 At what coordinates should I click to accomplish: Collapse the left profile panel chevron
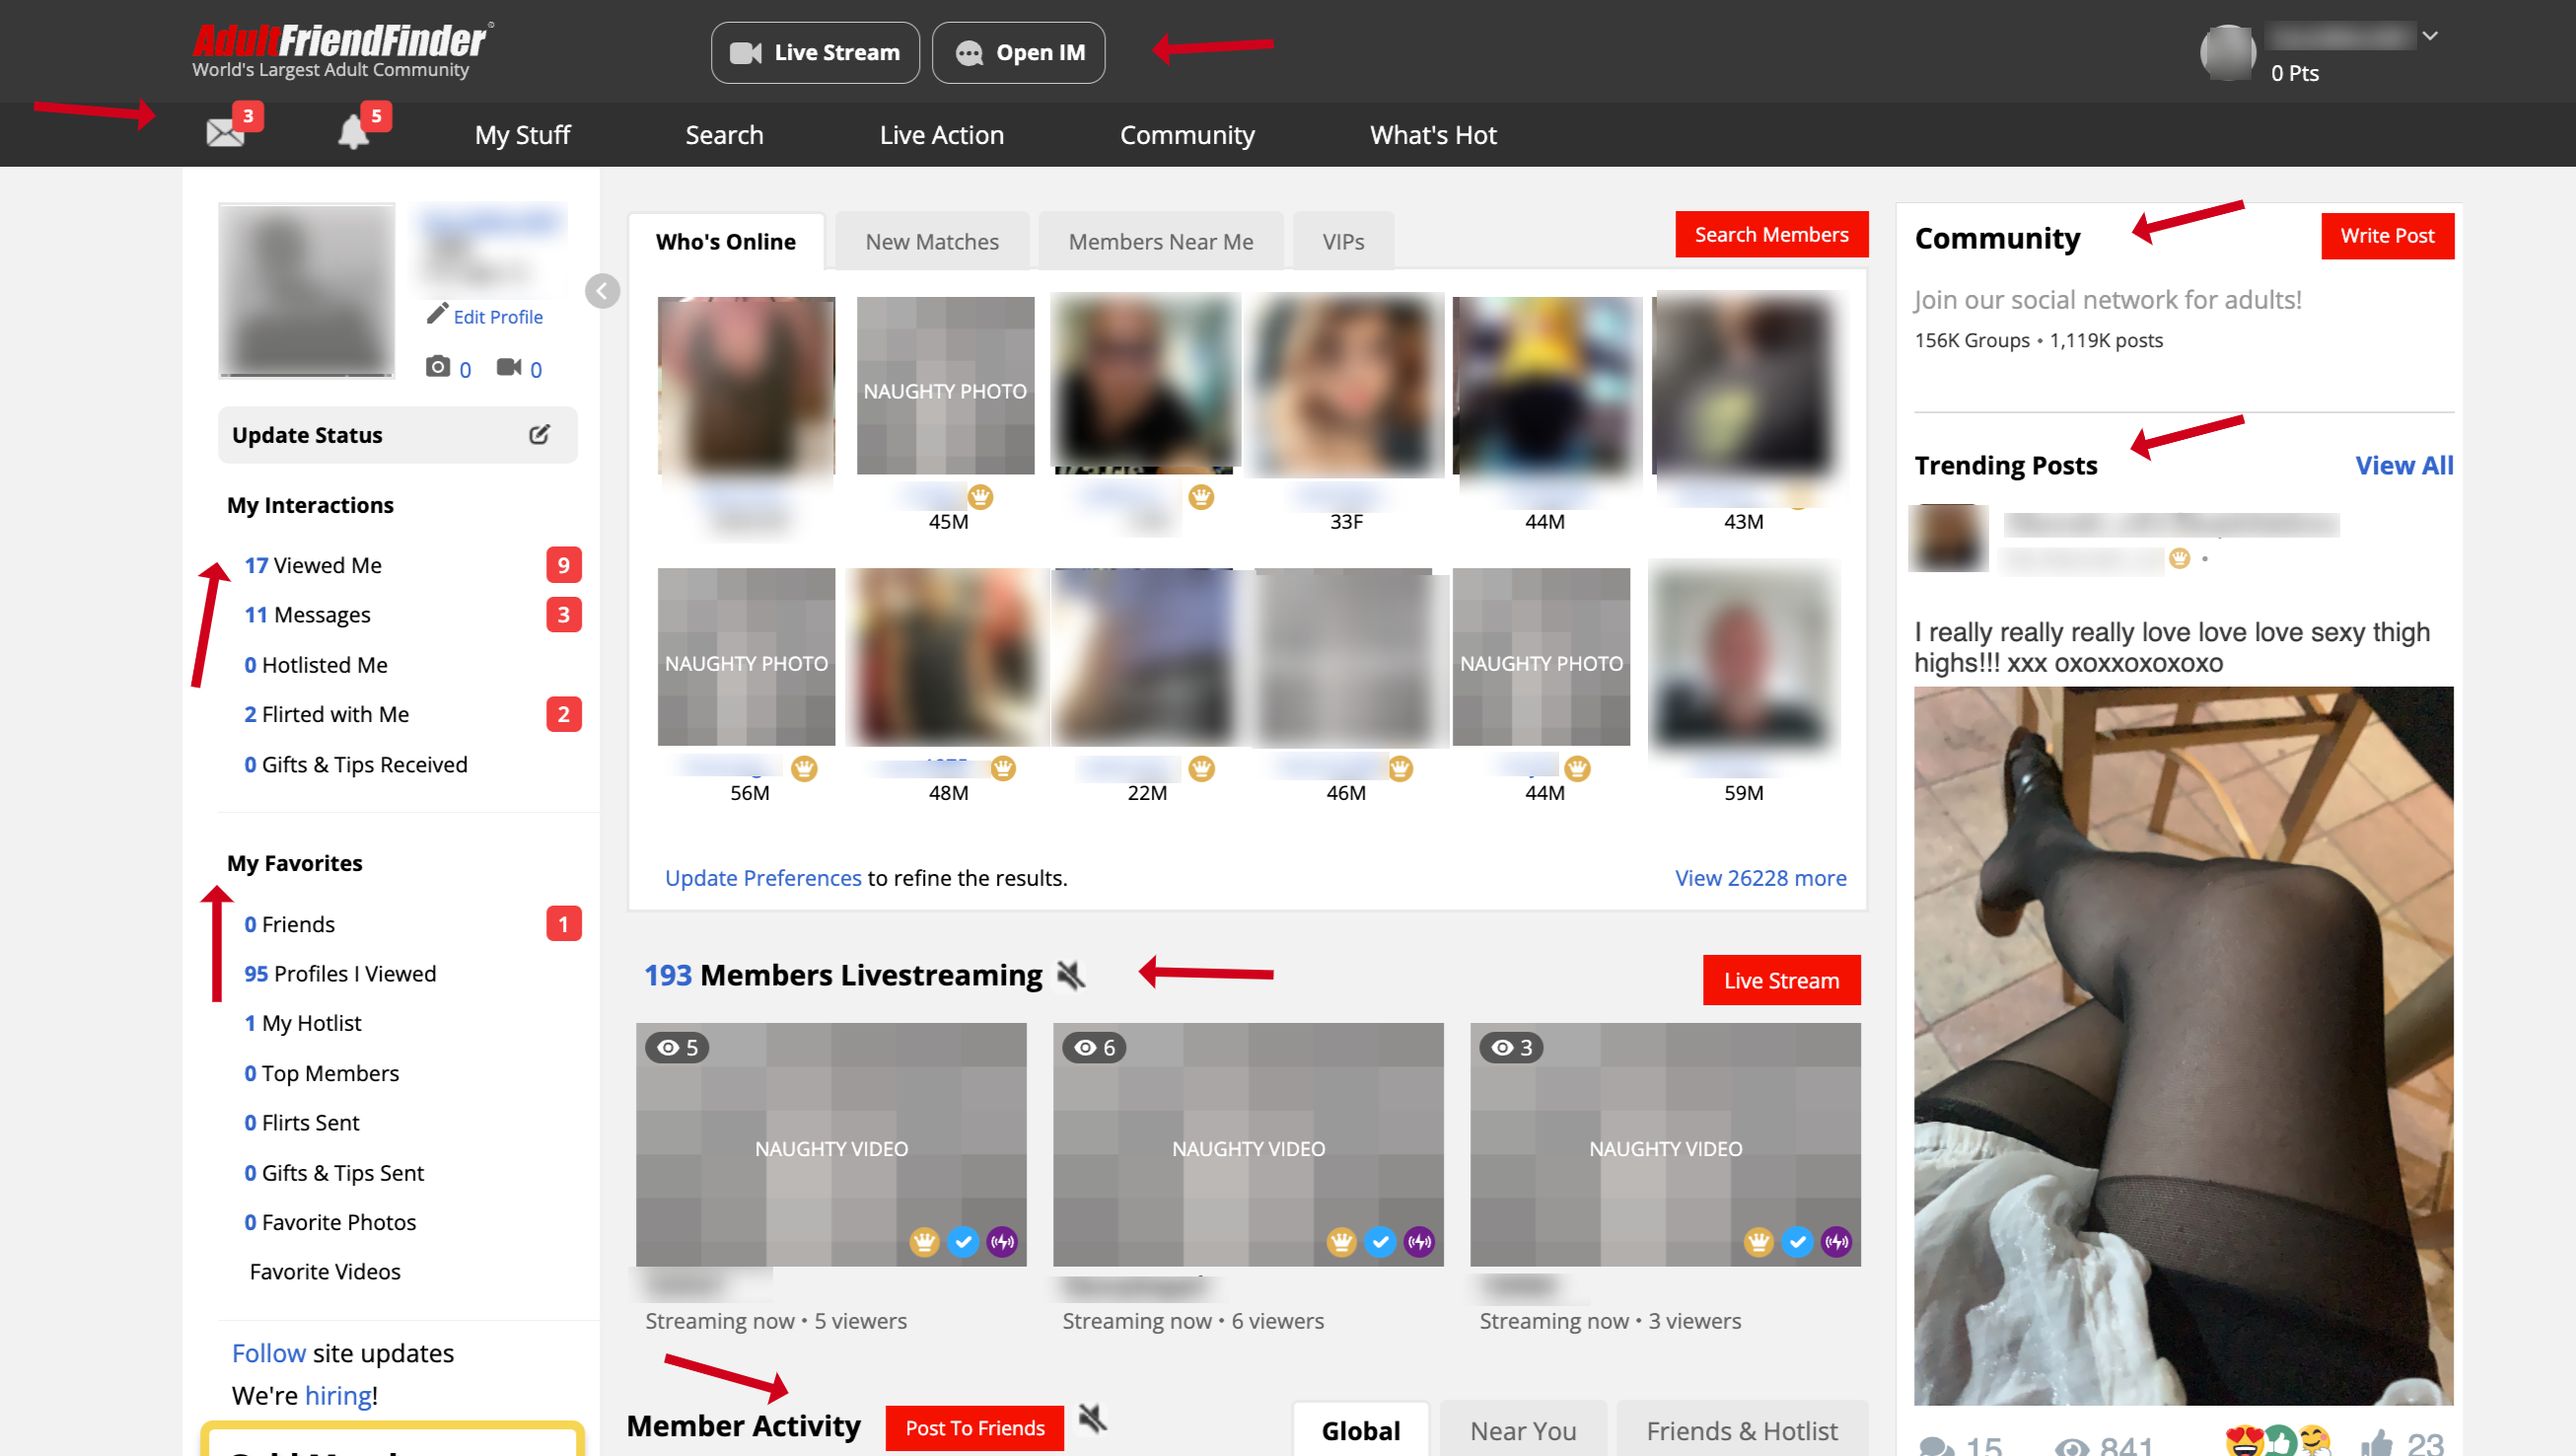[x=603, y=291]
